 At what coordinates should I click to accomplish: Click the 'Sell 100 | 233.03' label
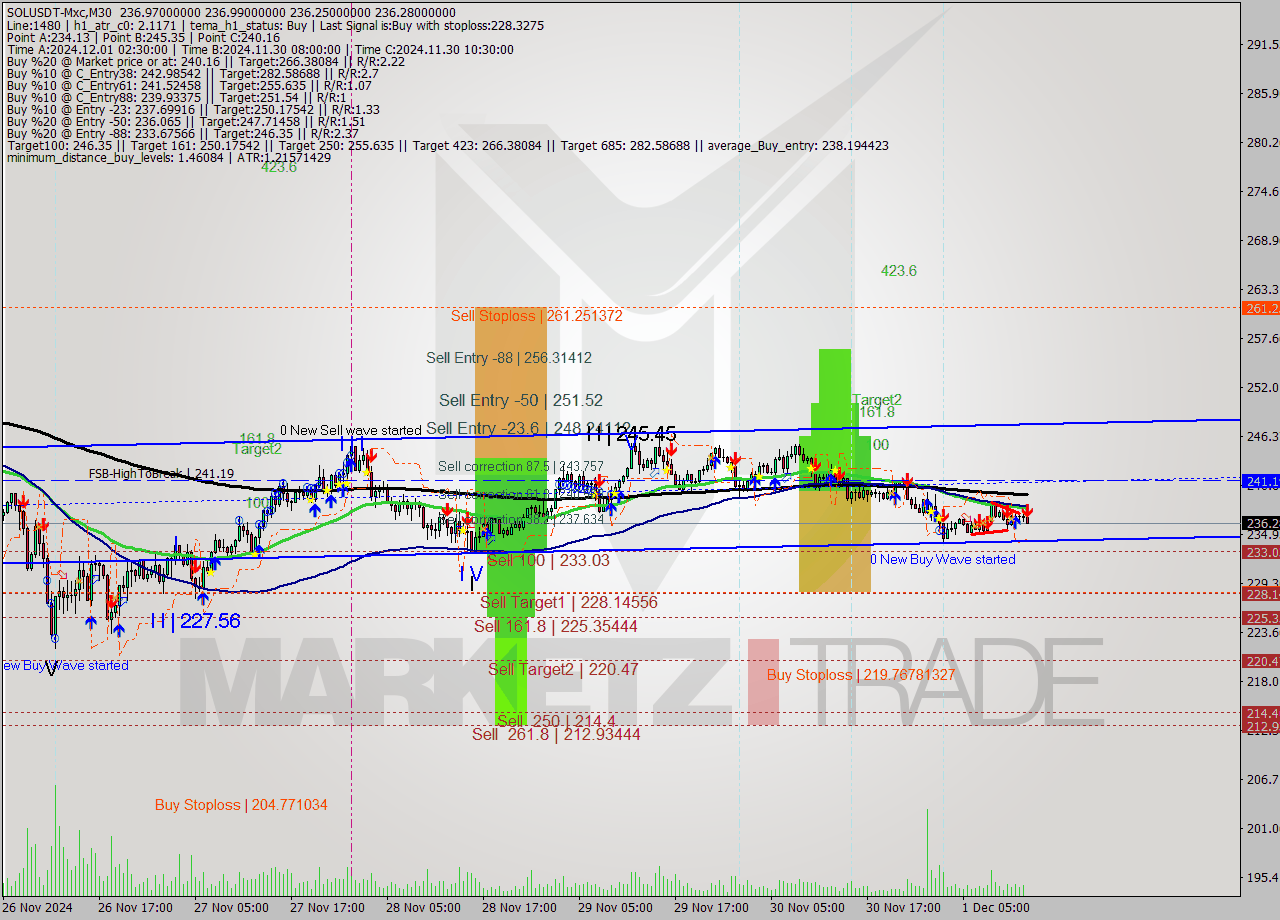pyautogui.click(x=548, y=560)
